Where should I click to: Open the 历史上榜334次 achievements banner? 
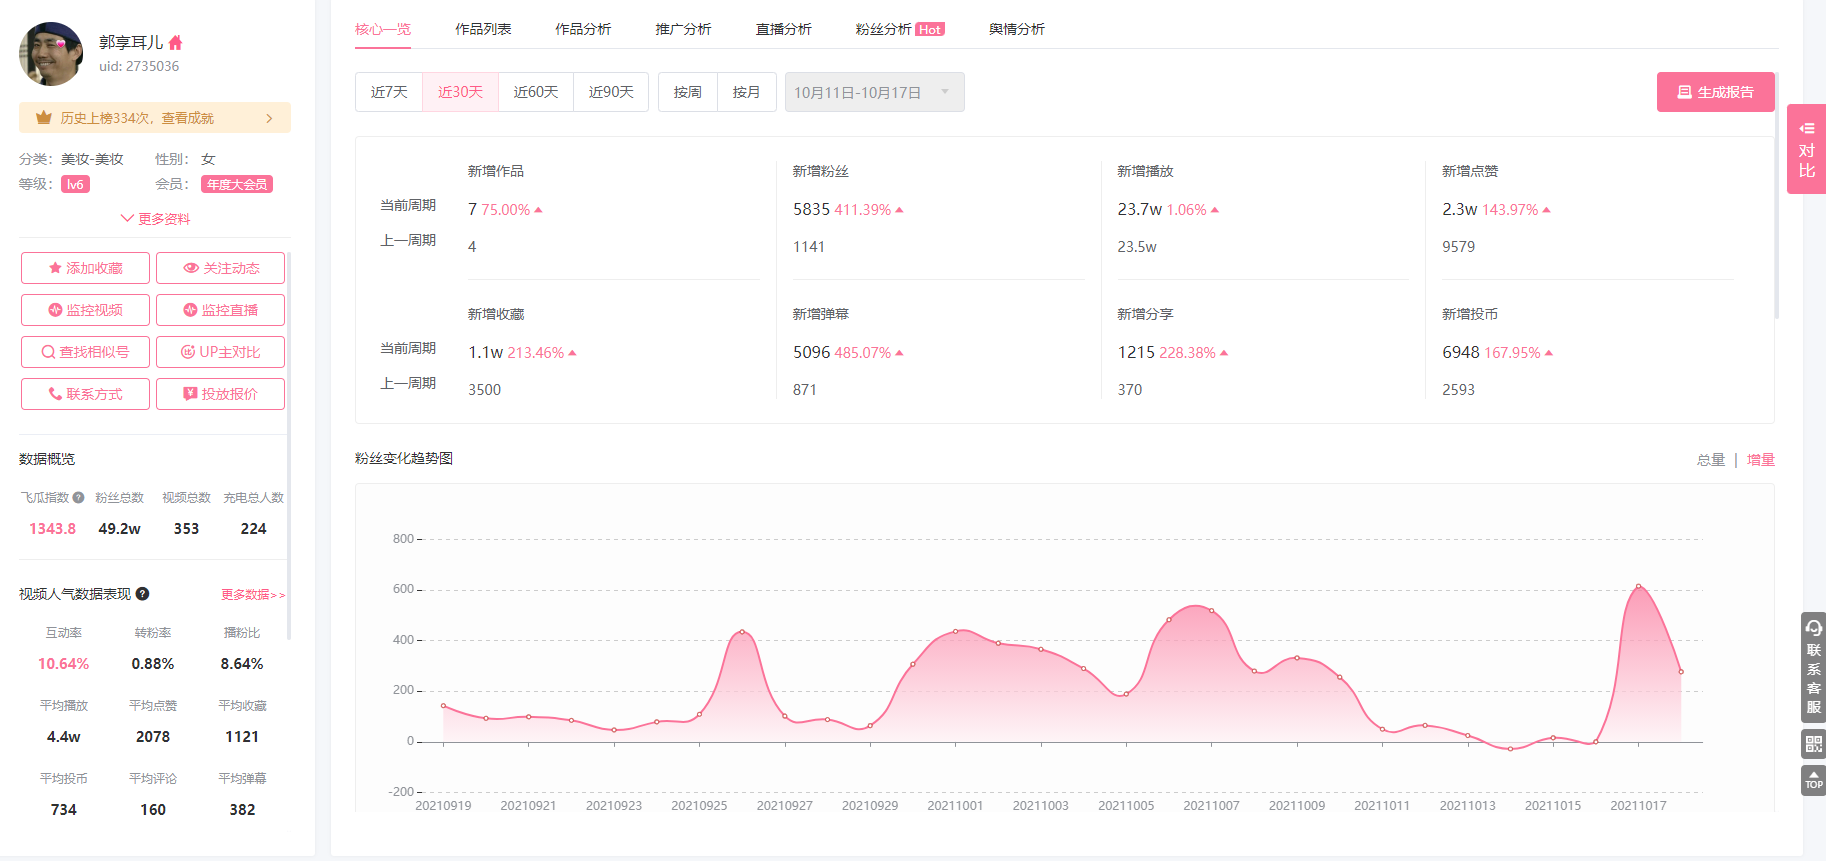point(155,118)
